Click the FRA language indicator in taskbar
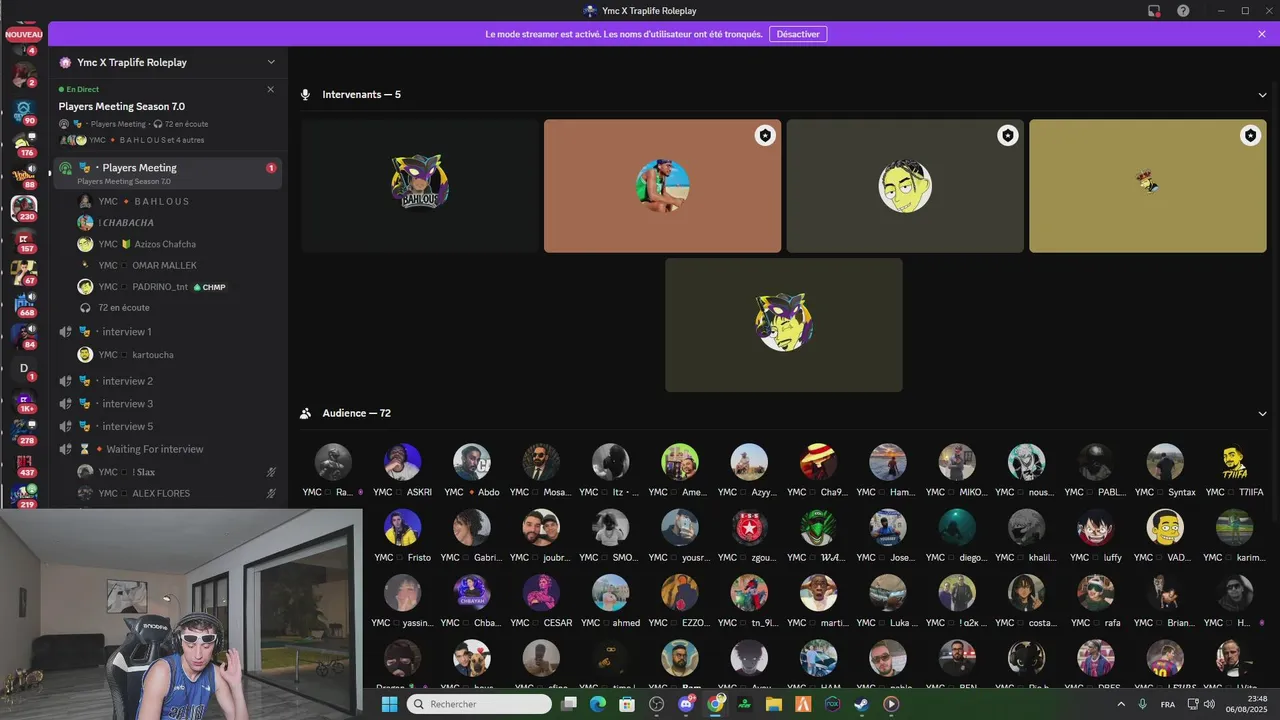 (1168, 705)
